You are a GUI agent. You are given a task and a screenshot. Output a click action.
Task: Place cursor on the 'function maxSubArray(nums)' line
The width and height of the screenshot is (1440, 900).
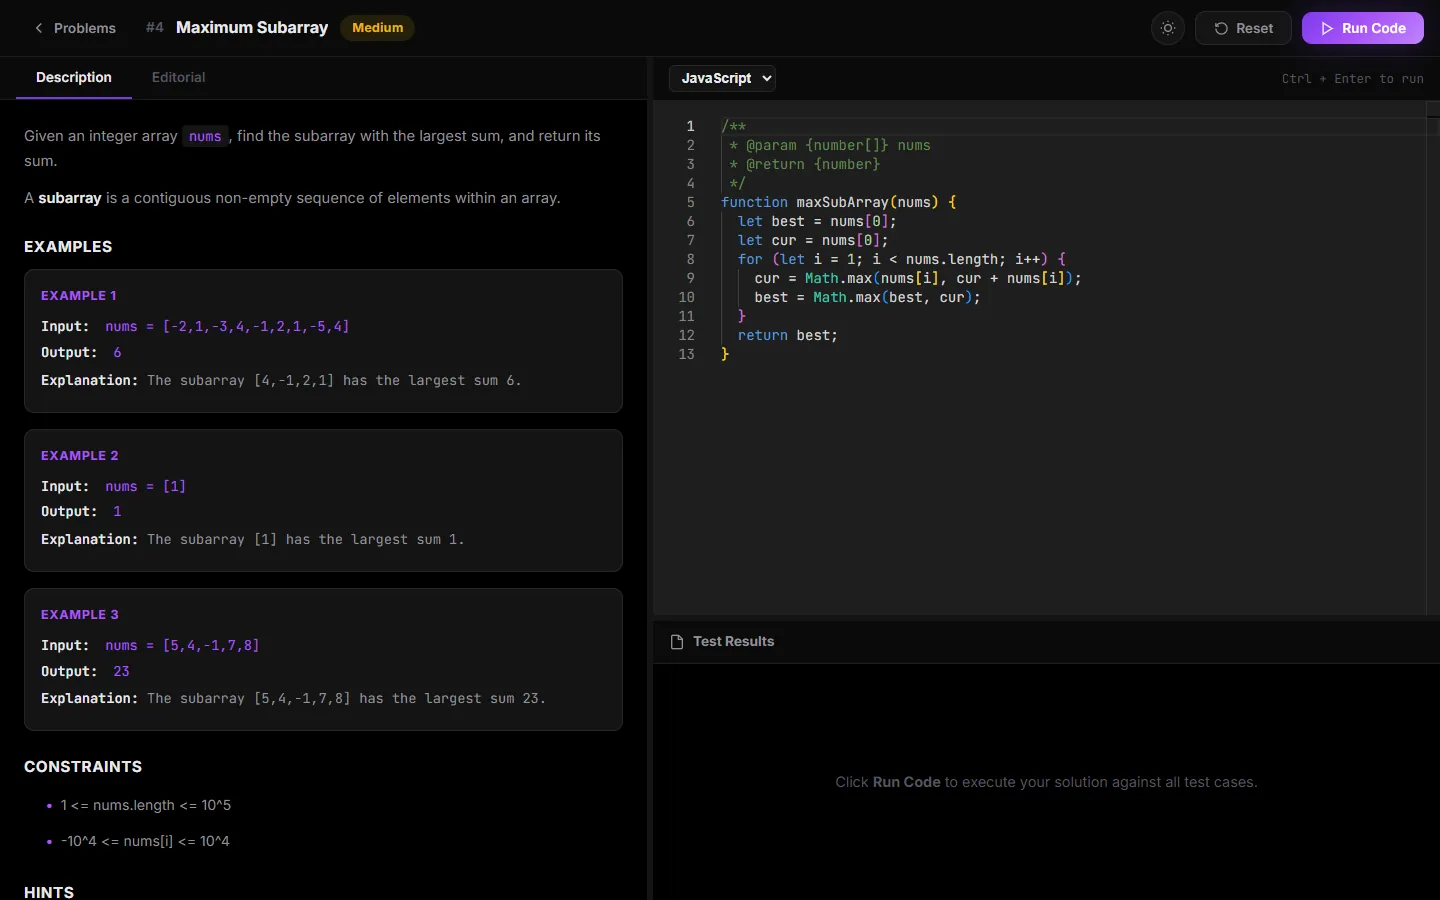(839, 202)
